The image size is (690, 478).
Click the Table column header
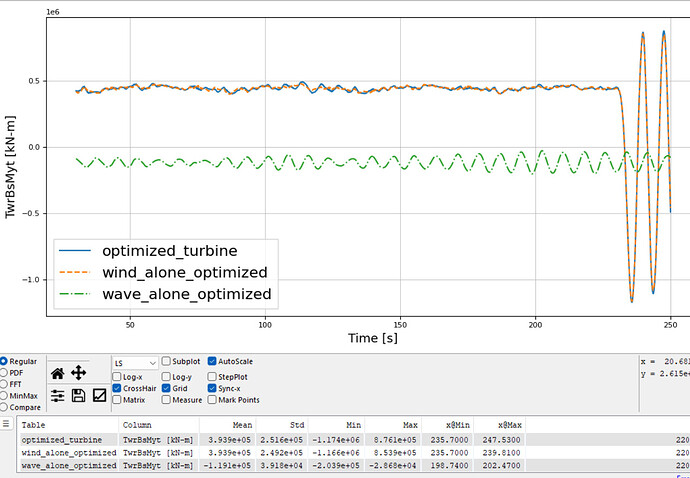pyautogui.click(x=68, y=425)
